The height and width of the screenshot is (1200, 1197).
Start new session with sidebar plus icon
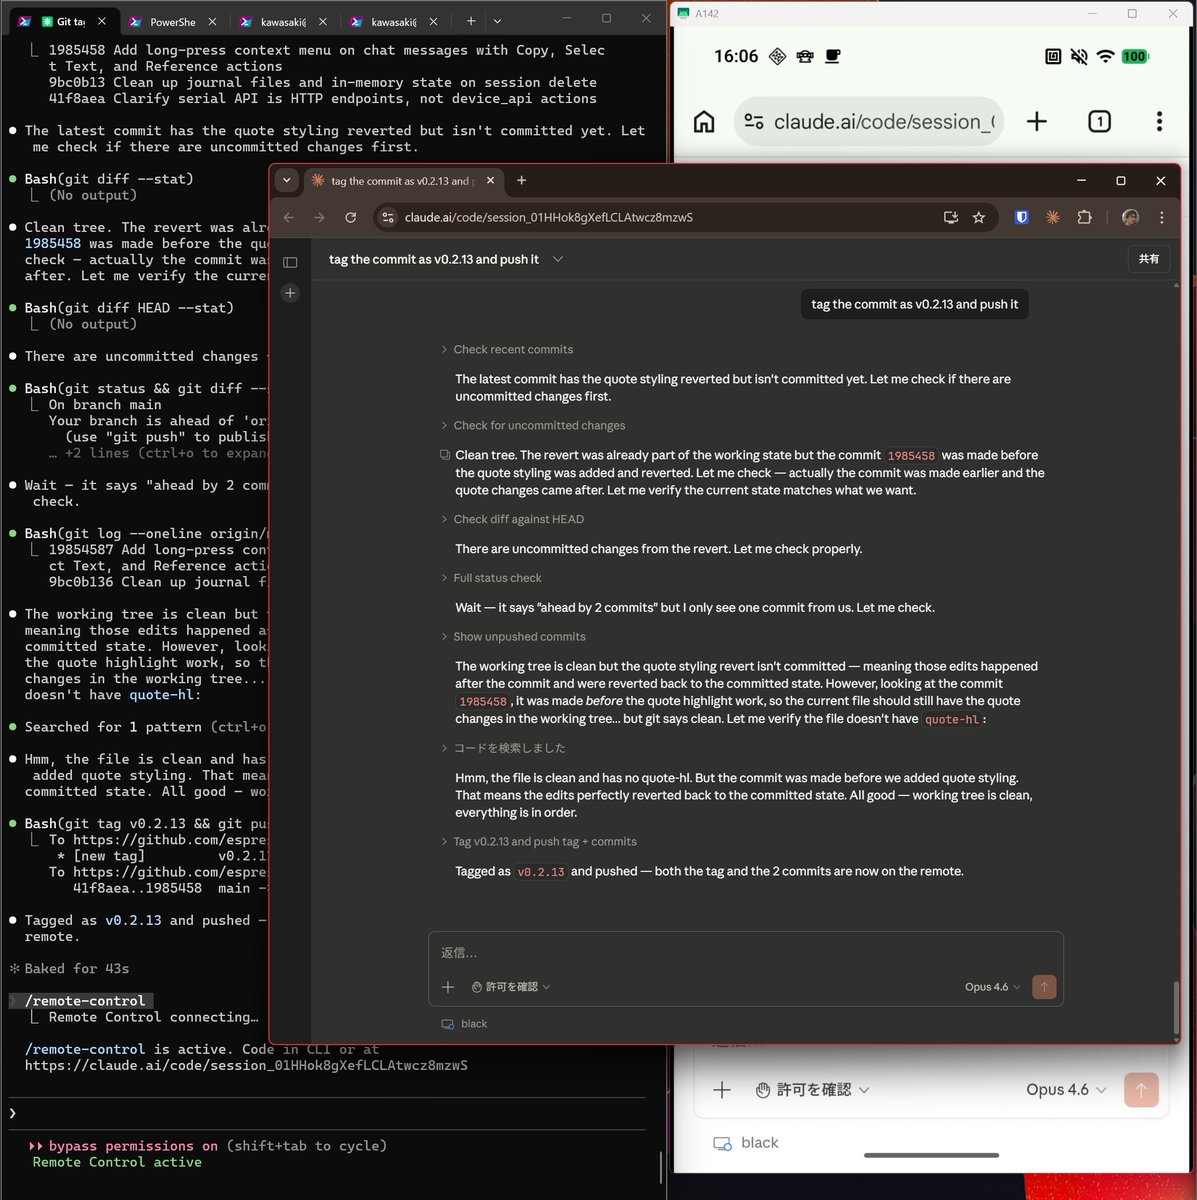click(x=290, y=293)
